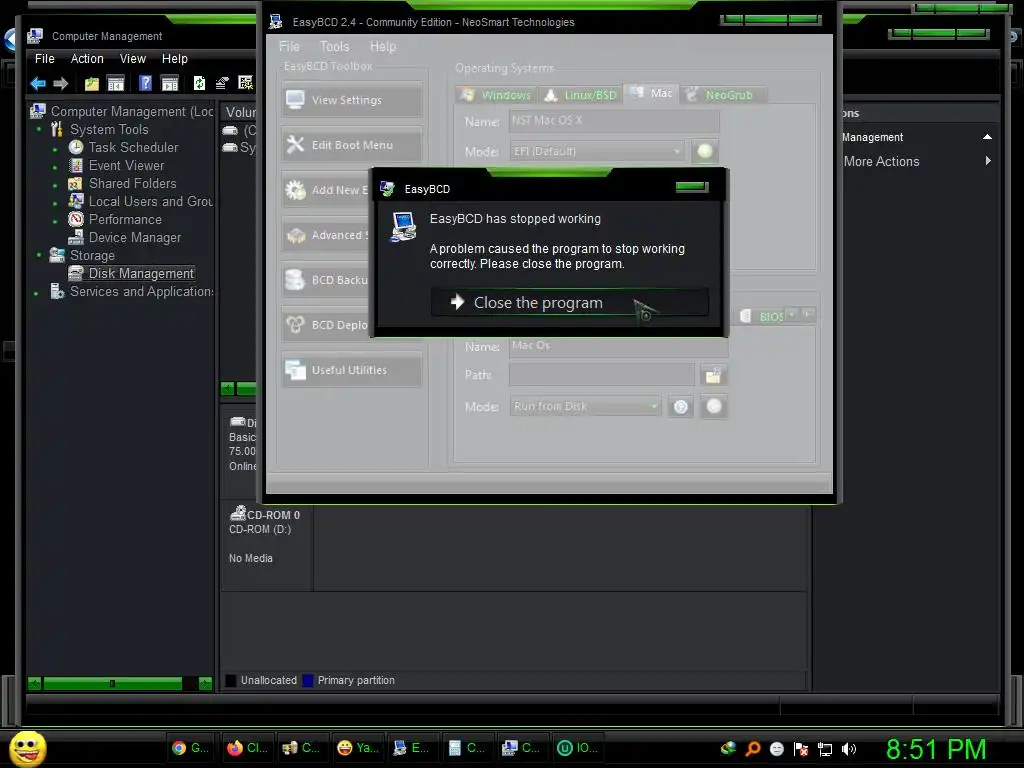Select Performance in the tree
Viewport: 1024px width, 768px height.
[125, 219]
